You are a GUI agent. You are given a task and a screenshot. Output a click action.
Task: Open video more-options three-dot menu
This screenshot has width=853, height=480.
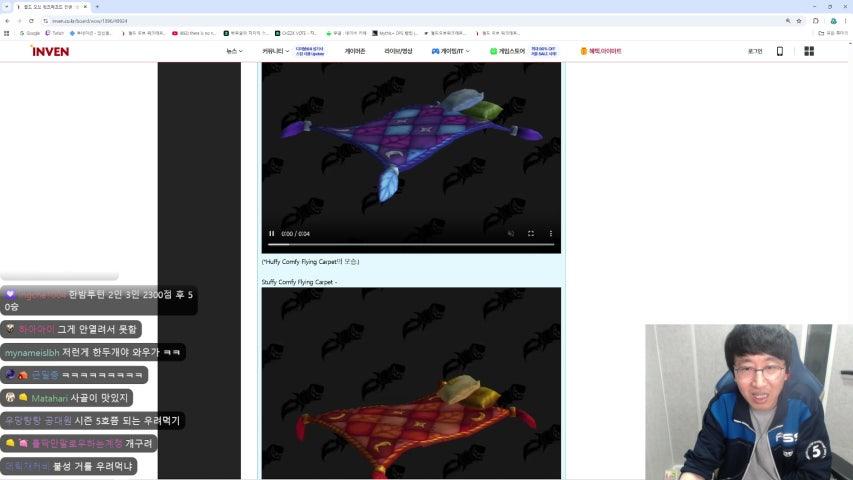pyautogui.click(x=551, y=233)
